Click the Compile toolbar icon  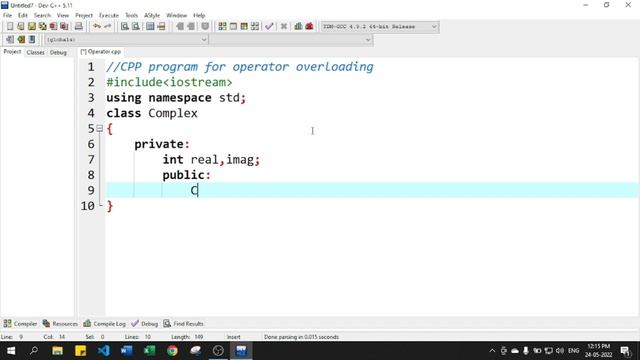222,27
